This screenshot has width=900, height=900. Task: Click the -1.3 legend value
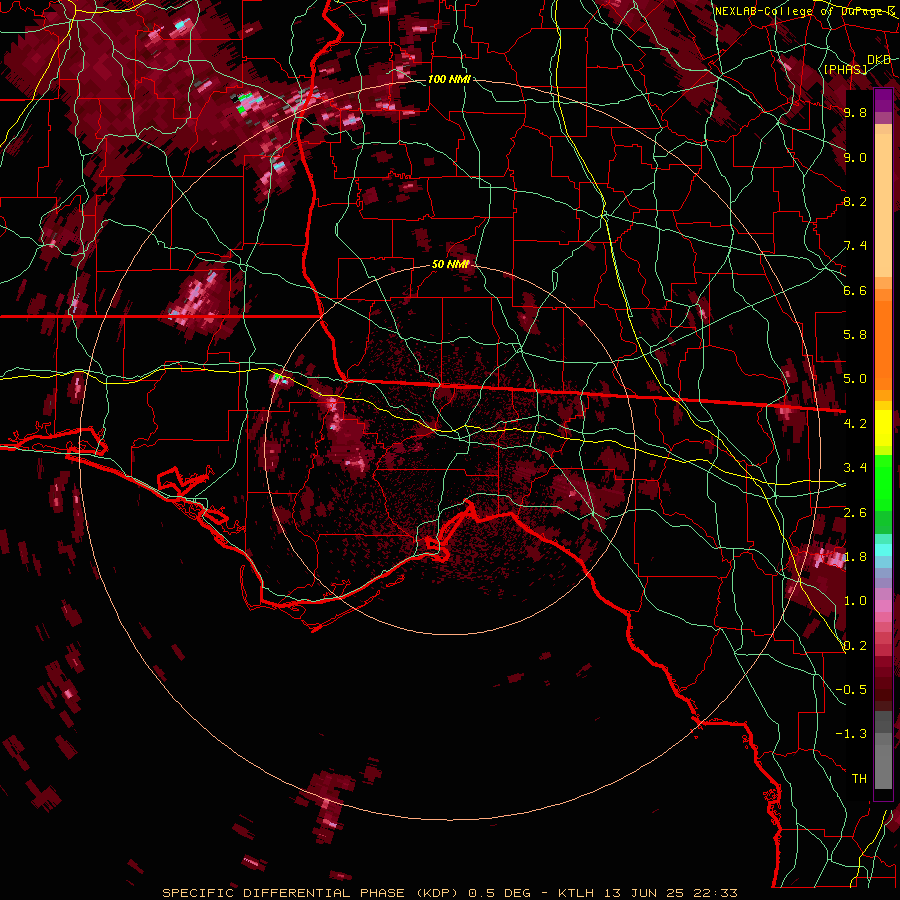(851, 734)
